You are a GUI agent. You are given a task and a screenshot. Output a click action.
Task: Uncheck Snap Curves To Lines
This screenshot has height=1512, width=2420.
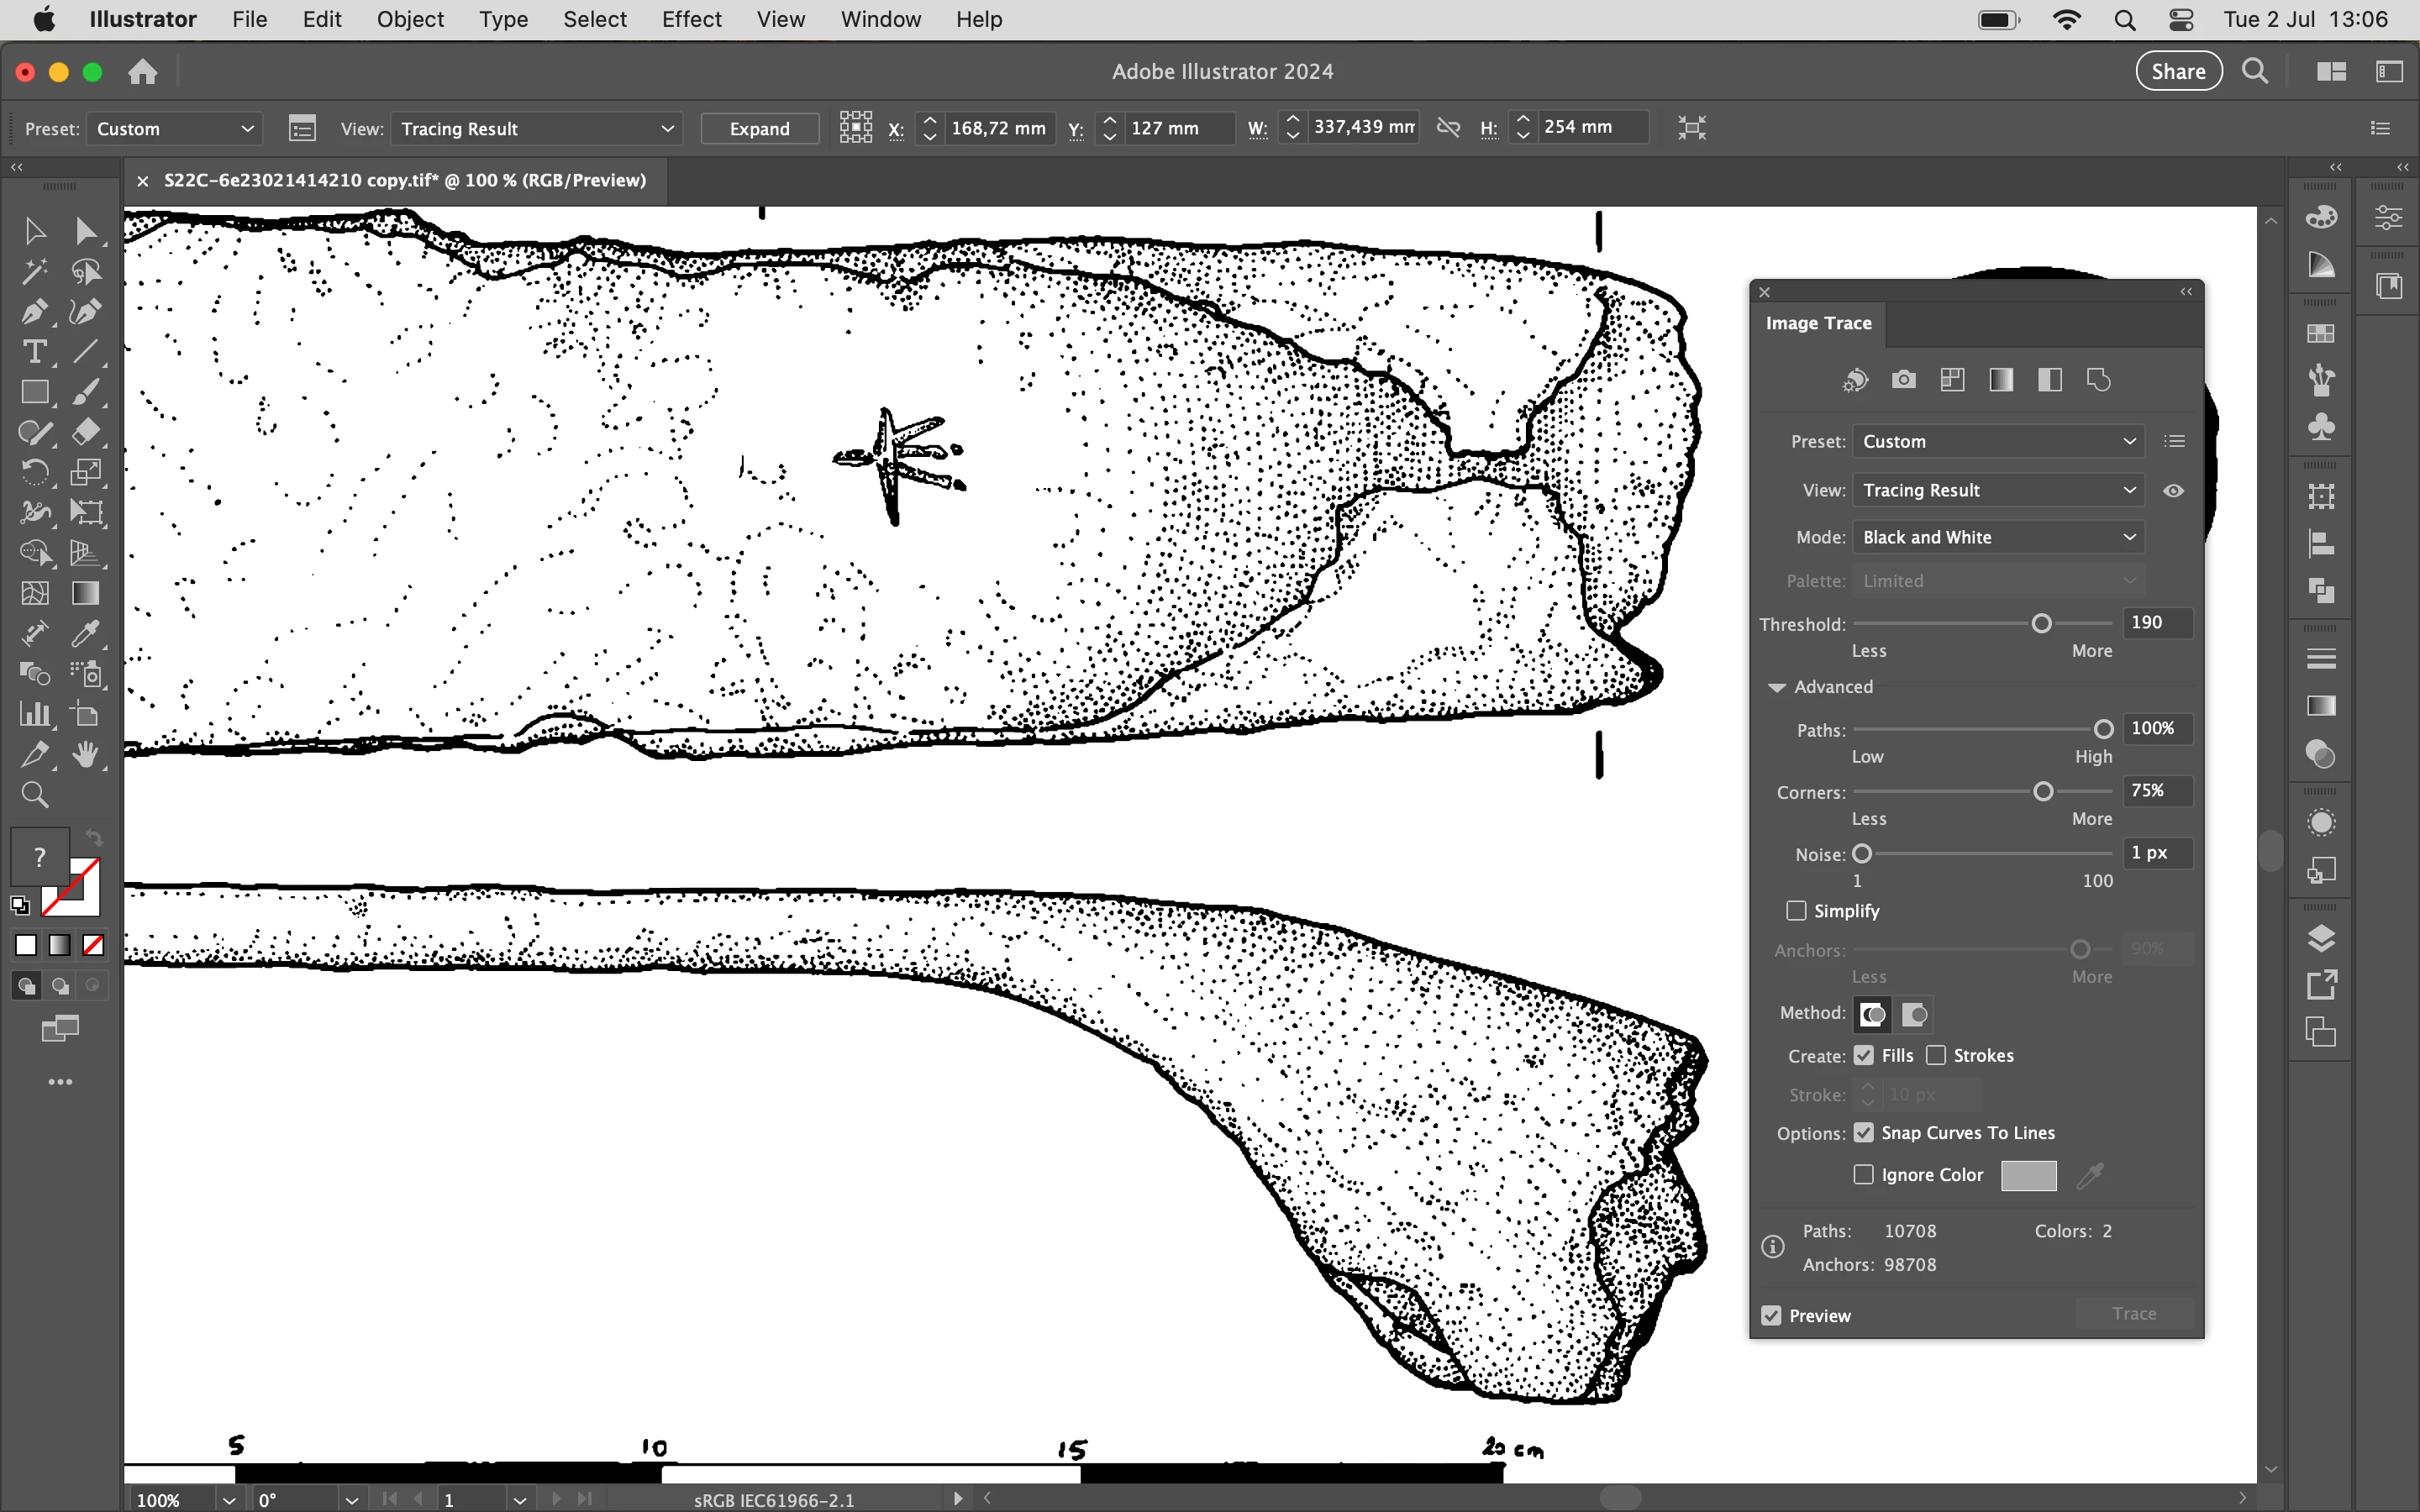[1863, 1133]
